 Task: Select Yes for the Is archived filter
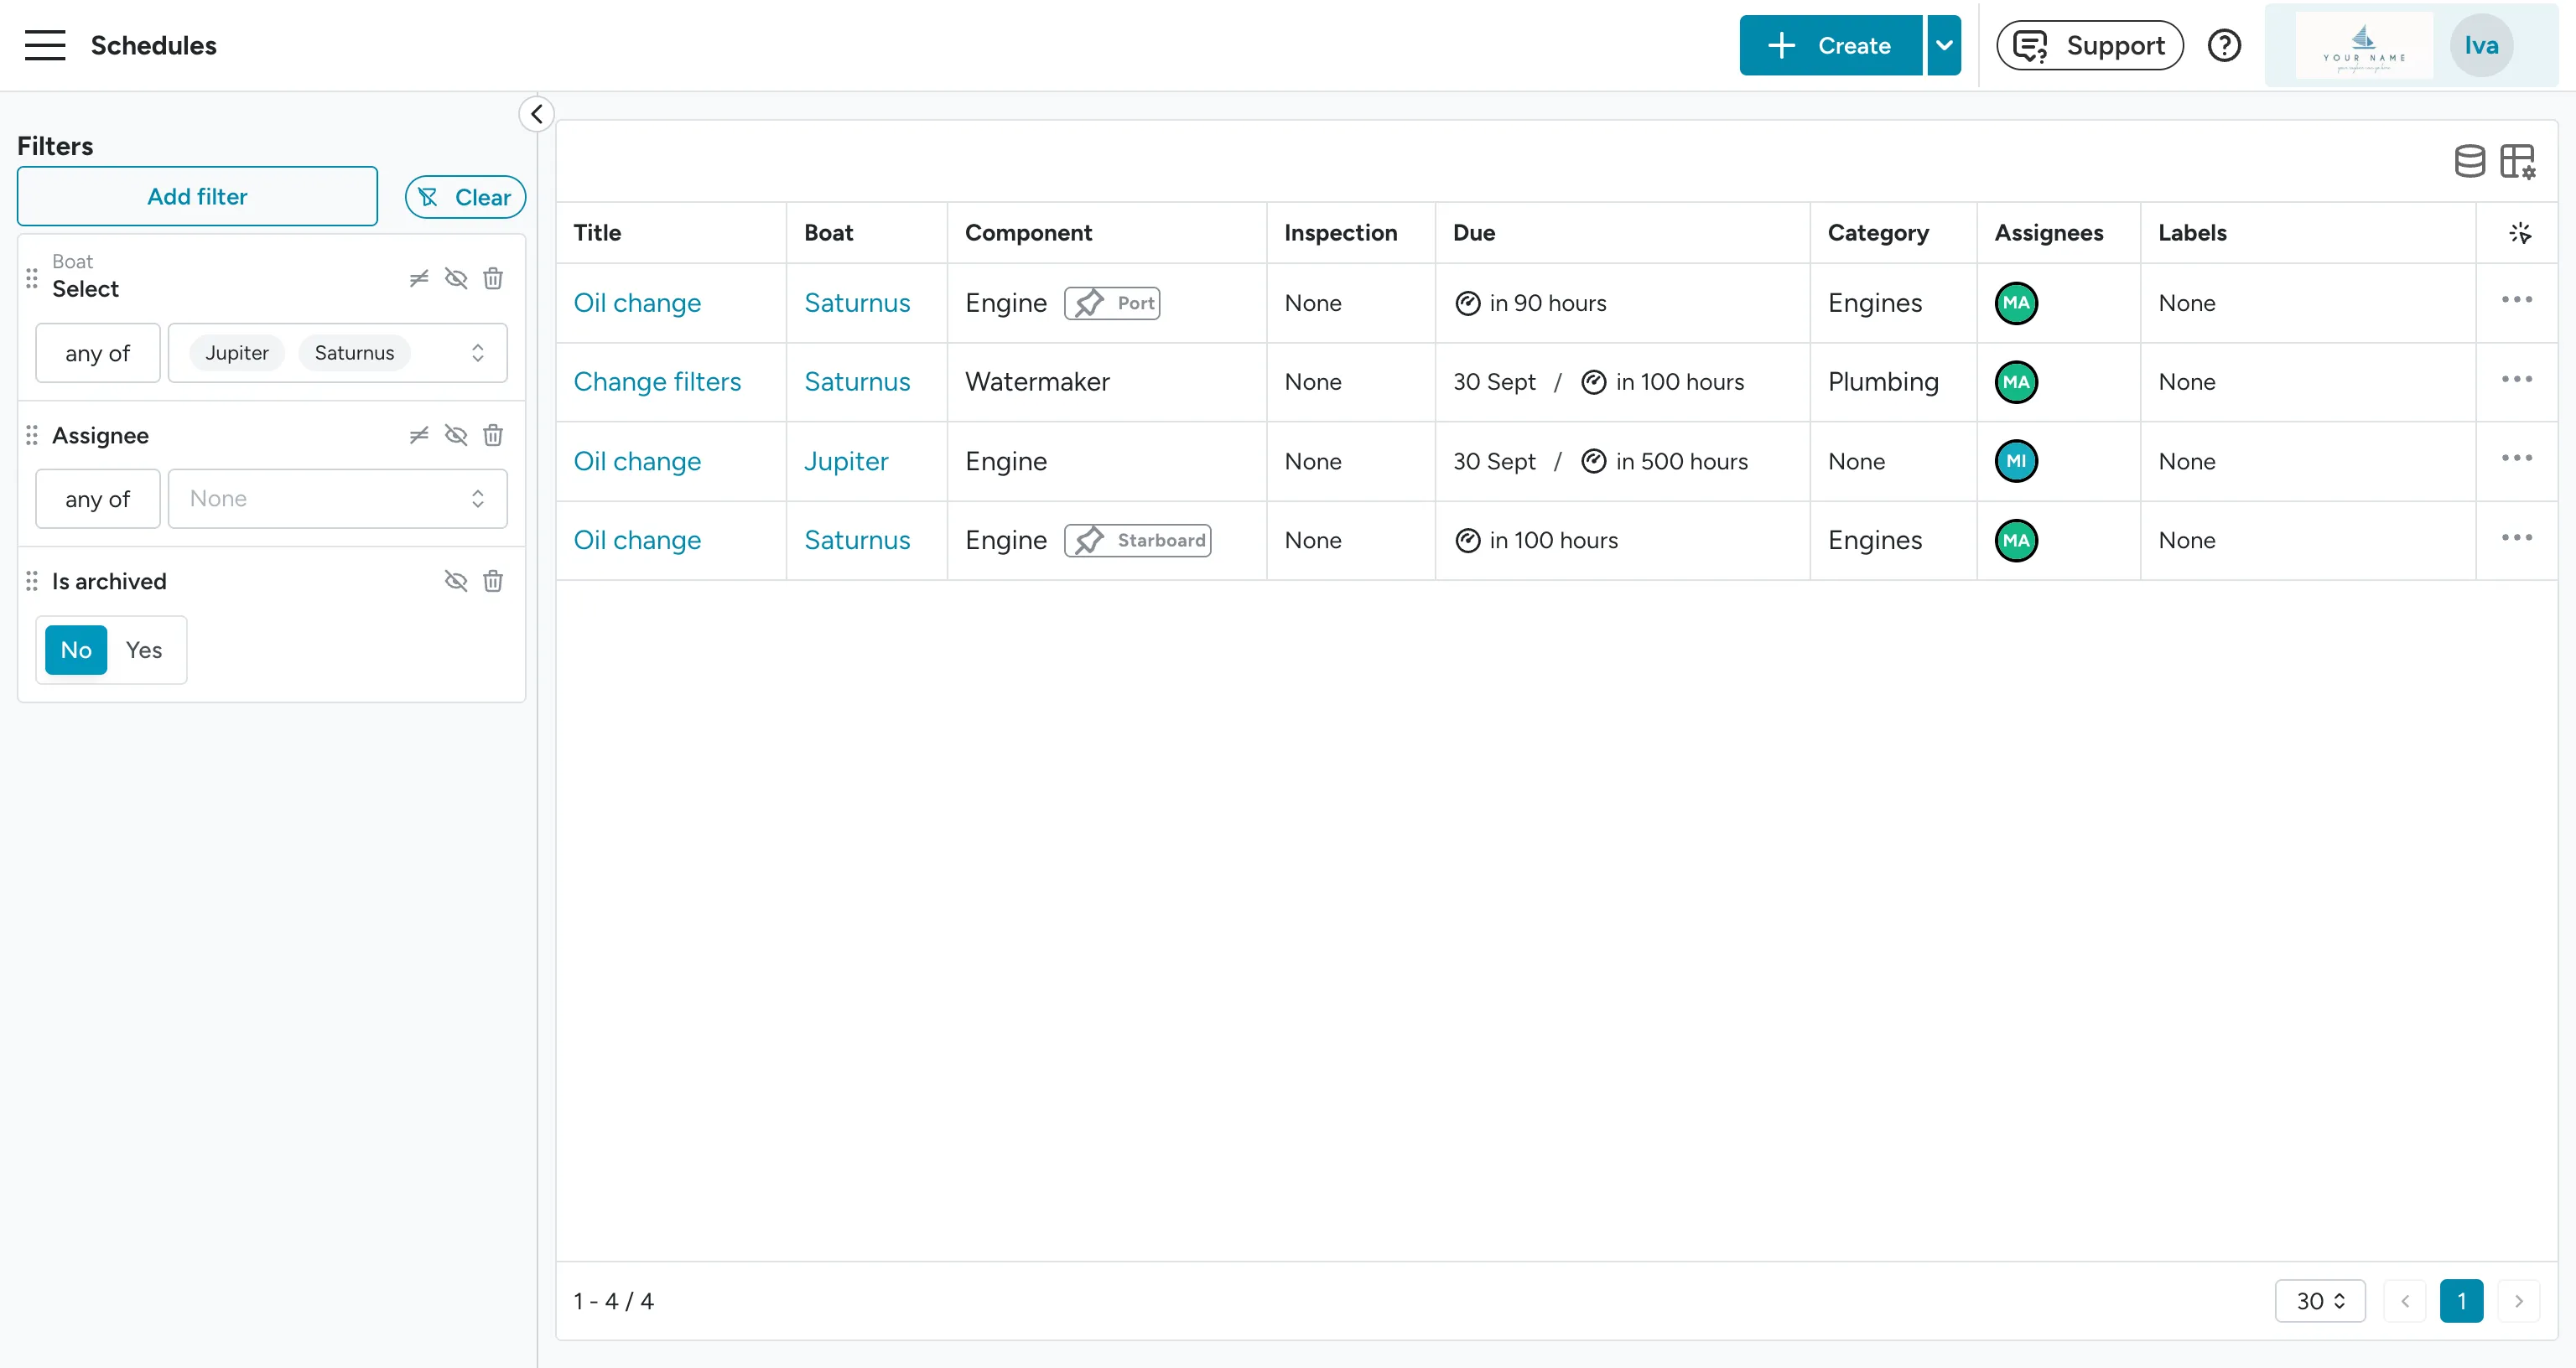pos(144,650)
